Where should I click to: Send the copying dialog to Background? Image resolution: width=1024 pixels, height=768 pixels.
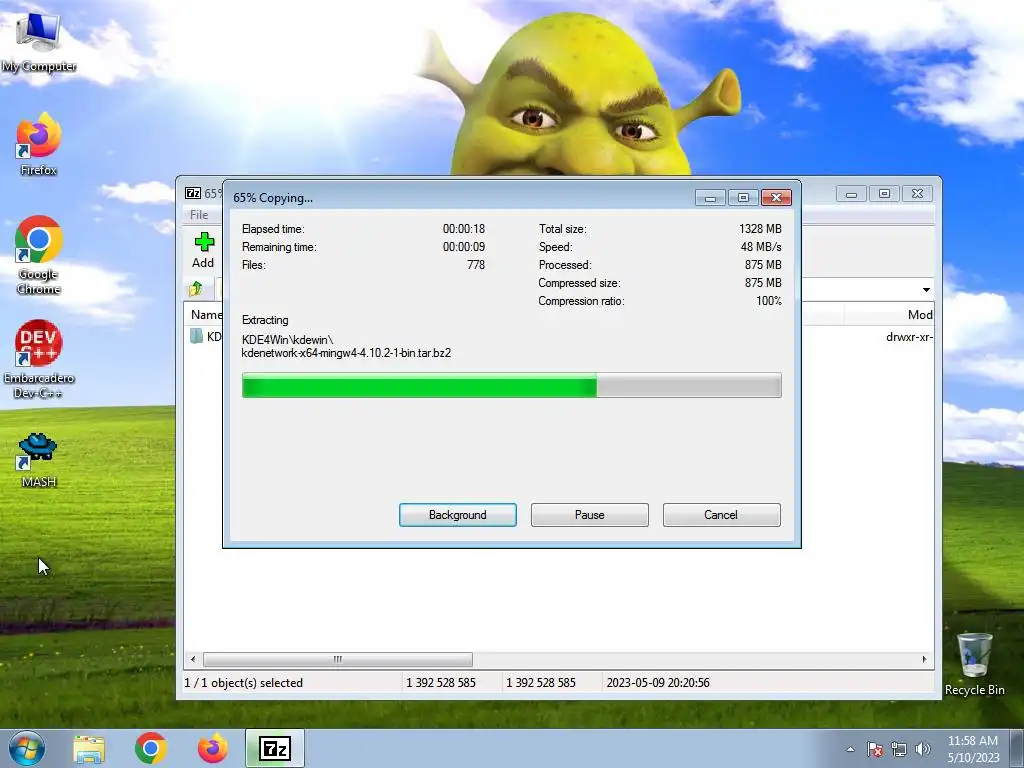458,515
